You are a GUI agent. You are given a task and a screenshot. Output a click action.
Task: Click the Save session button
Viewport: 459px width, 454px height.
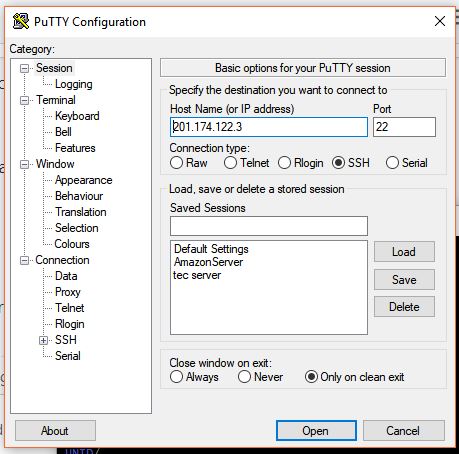coord(404,280)
